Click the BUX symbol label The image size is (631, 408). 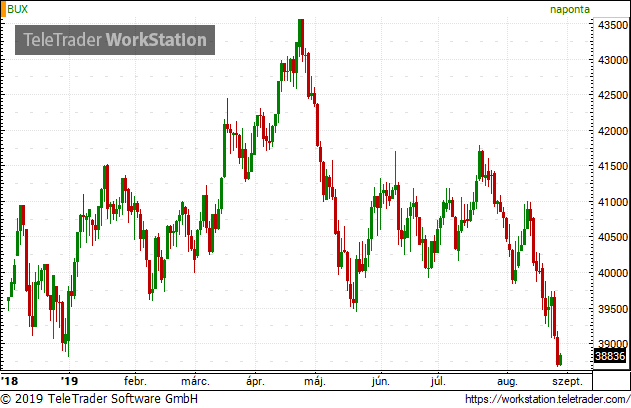[x=17, y=9]
